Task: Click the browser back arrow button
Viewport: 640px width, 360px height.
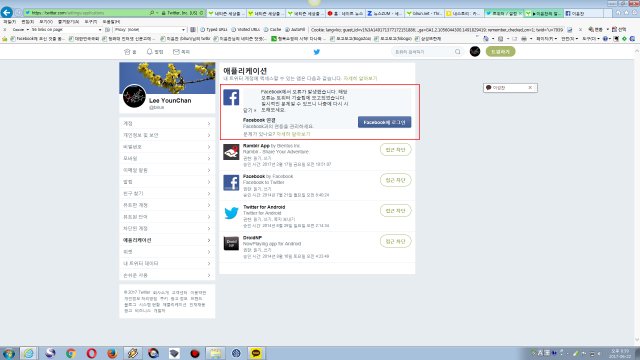Action: [x=7, y=13]
